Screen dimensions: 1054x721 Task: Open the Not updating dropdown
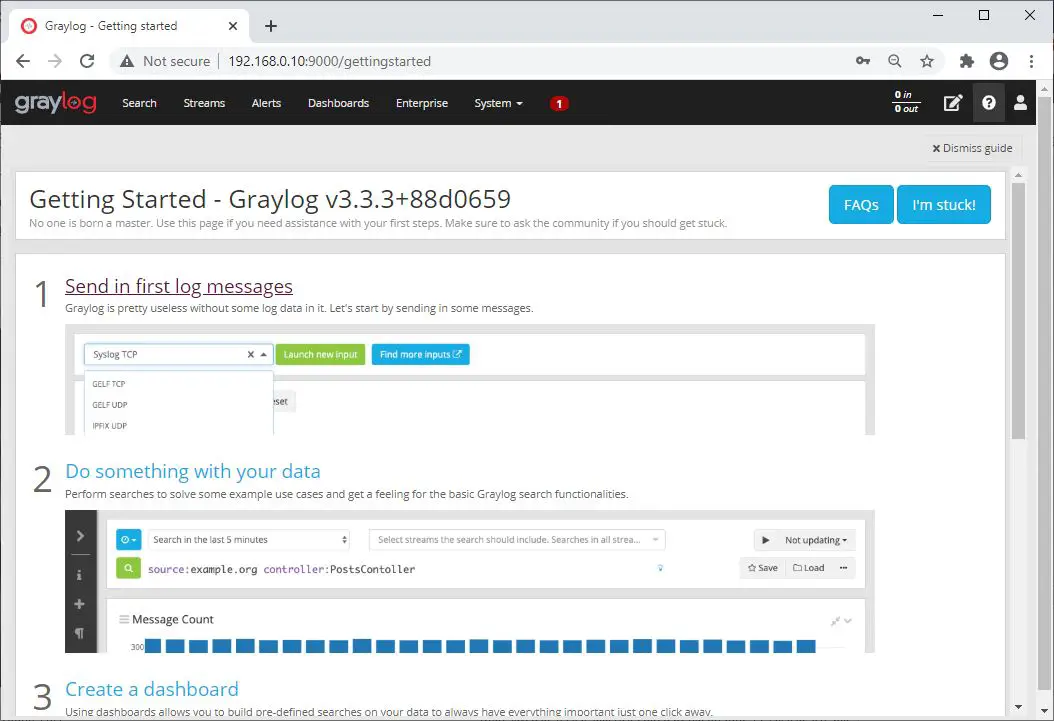pyautogui.click(x=815, y=540)
